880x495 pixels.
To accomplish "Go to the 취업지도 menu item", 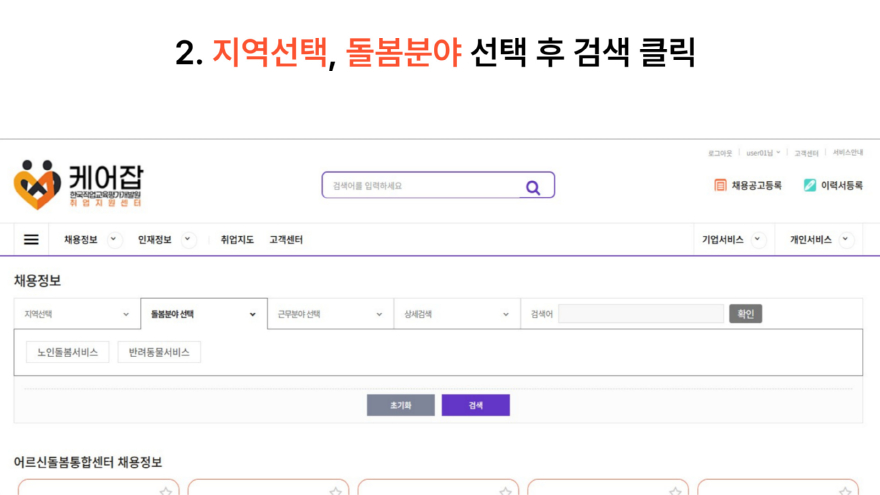I will [x=237, y=240].
